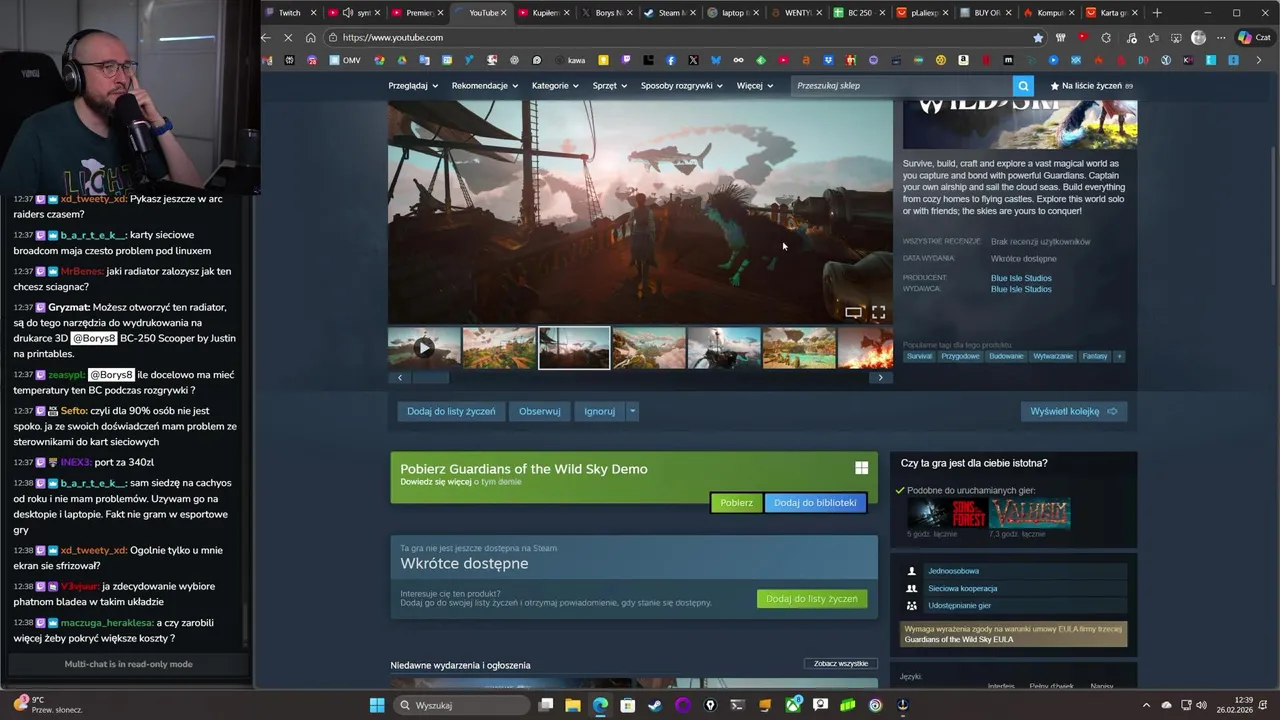Go to browser Home page icon
Screen dimensions: 1280x720
311,38
